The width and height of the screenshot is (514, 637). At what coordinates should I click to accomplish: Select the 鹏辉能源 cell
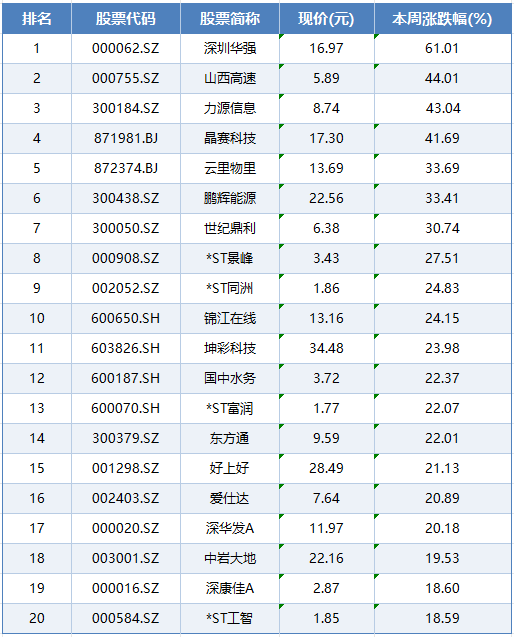click(x=230, y=198)
